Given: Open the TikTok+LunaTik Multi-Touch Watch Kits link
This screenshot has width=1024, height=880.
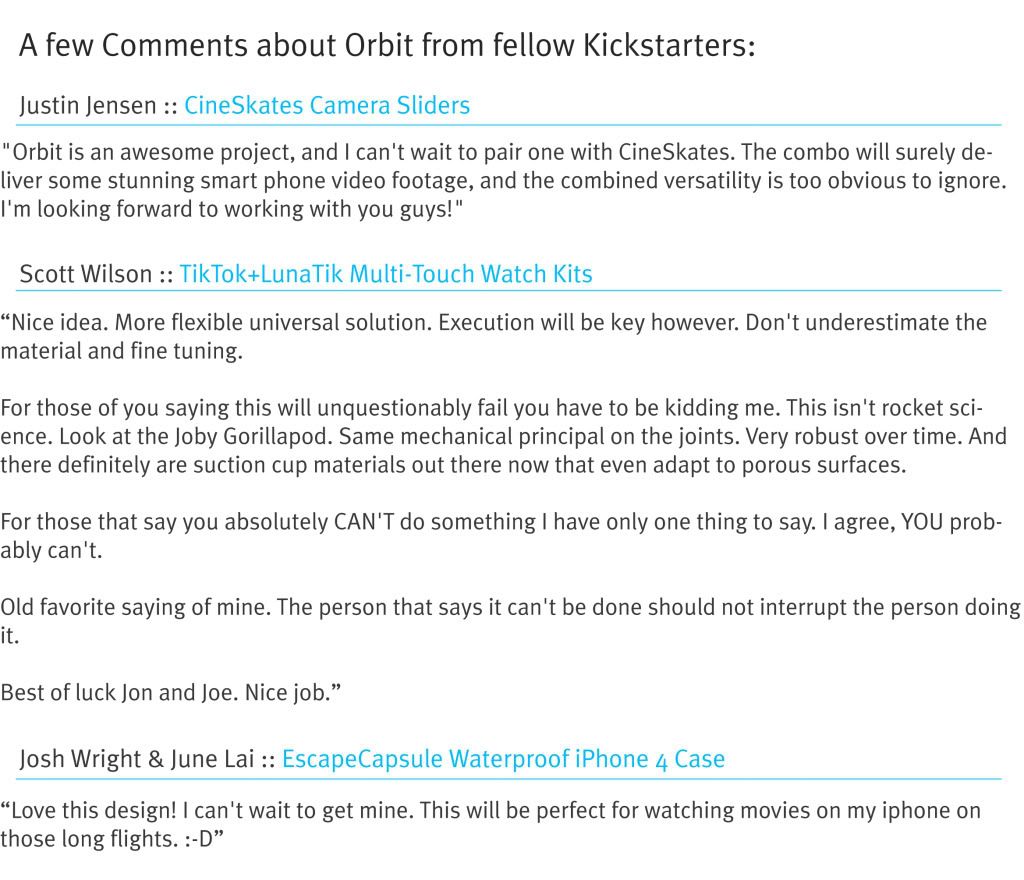Looking at the screenshot, I should pos(385,274).
